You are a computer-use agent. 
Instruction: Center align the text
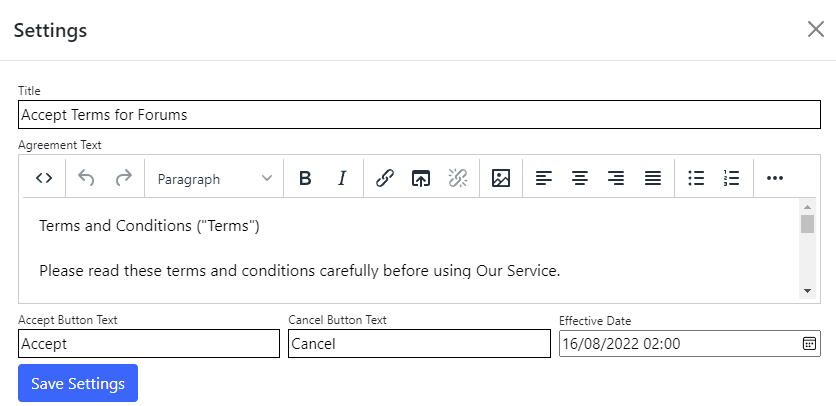(580, 179)
